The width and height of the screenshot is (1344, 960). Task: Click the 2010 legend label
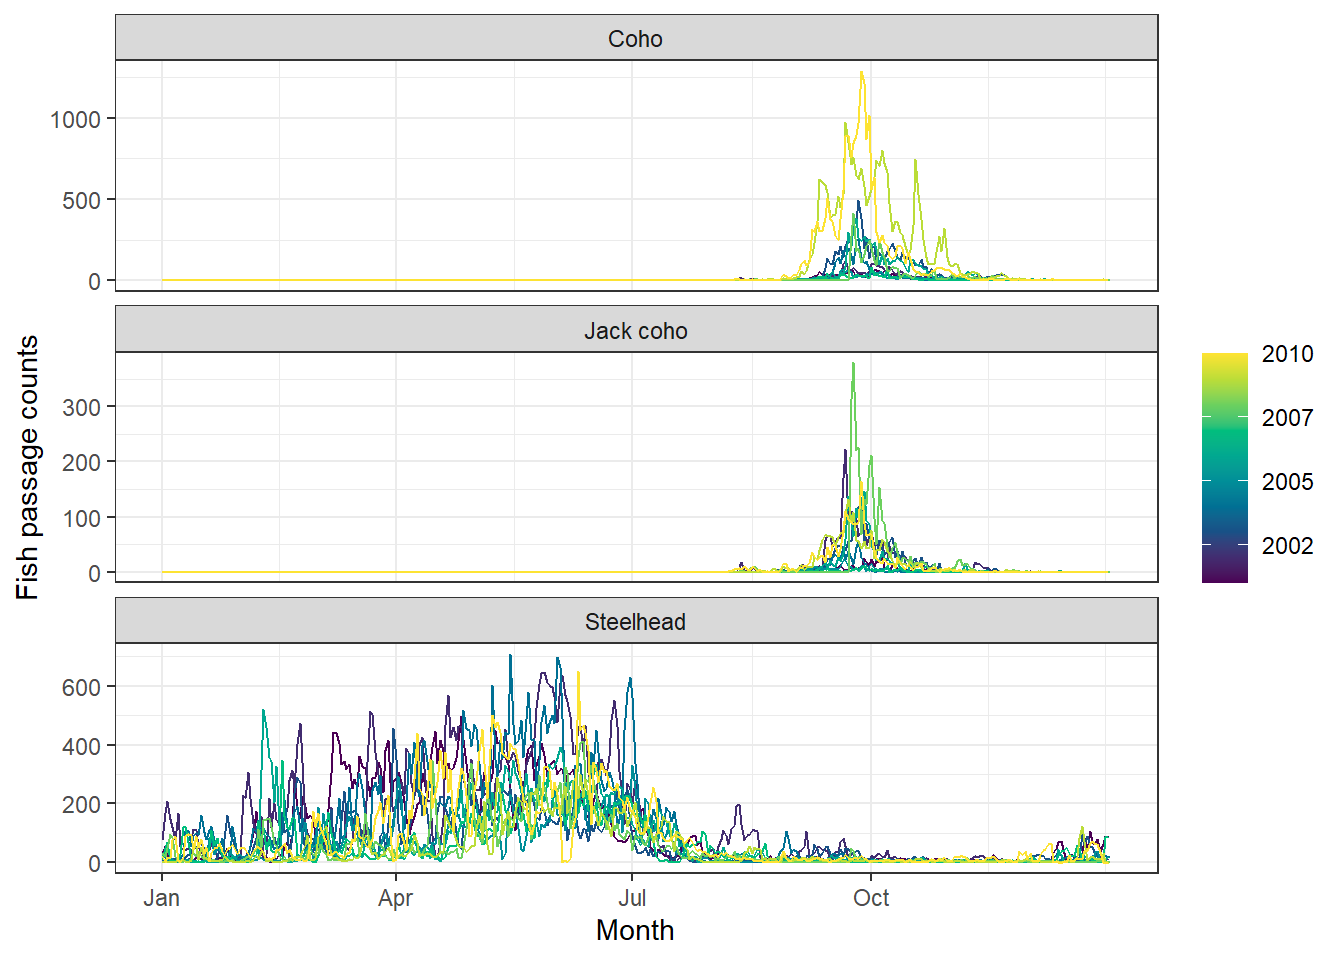click(x=1287, y=354)
